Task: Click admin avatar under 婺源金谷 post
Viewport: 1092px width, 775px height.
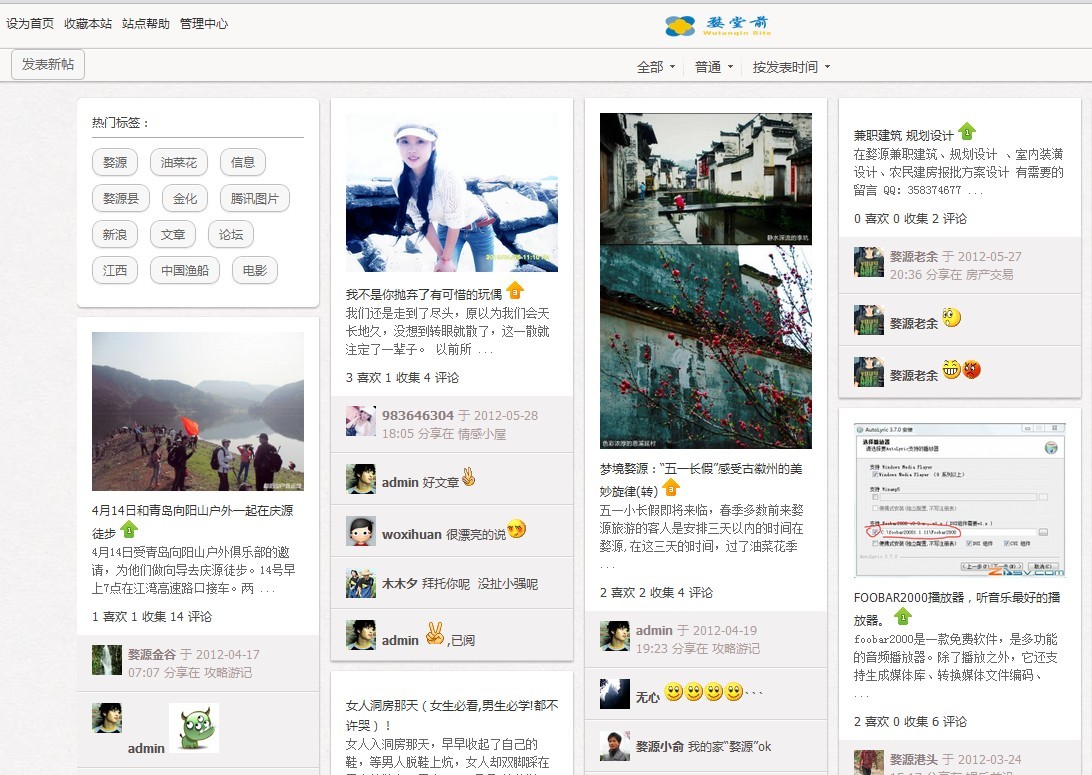Action: (107, 718)
